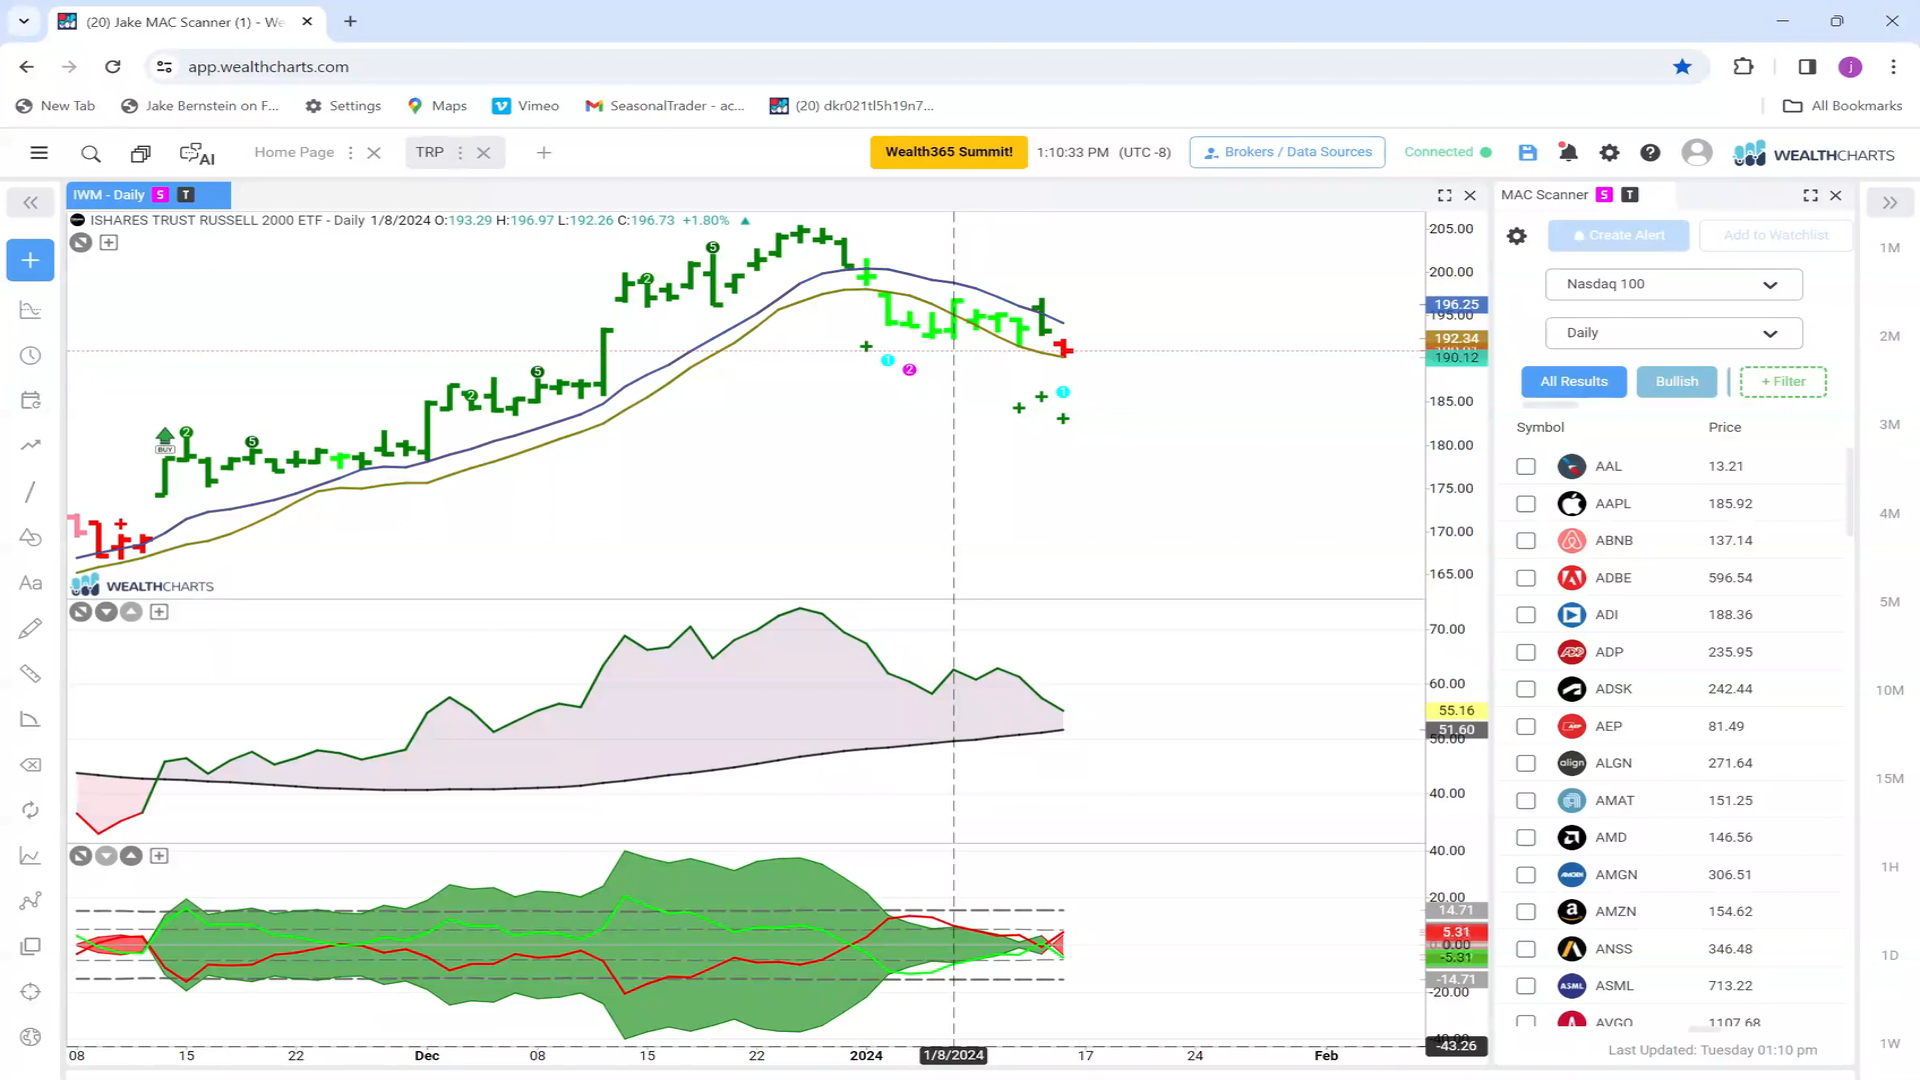Screen dimensions: 1920x1080
Task: Move bottom indicator pane up arrow
Action: tap(131, 856)
